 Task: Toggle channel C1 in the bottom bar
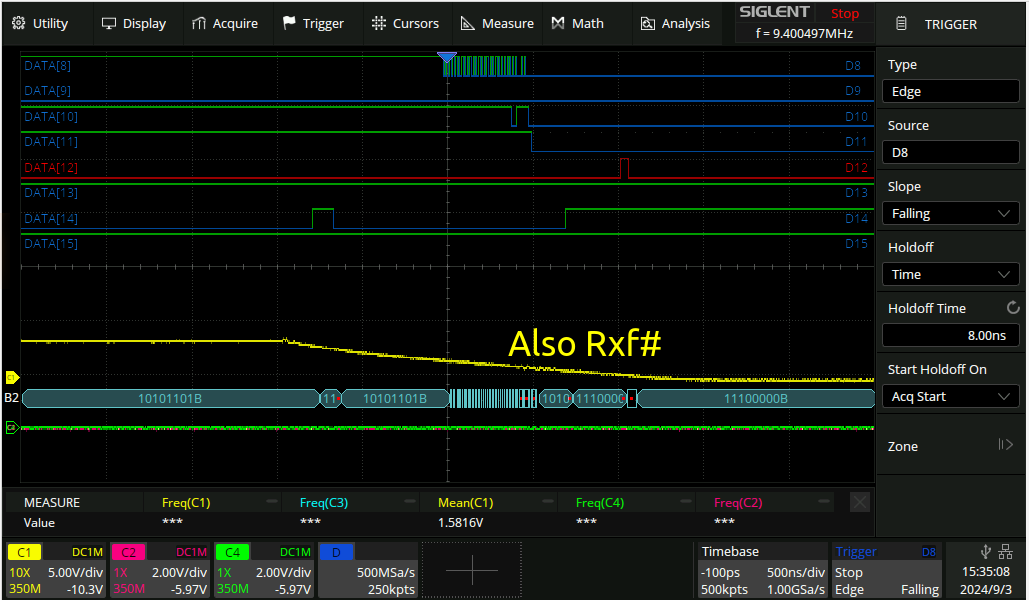[55, 571]
